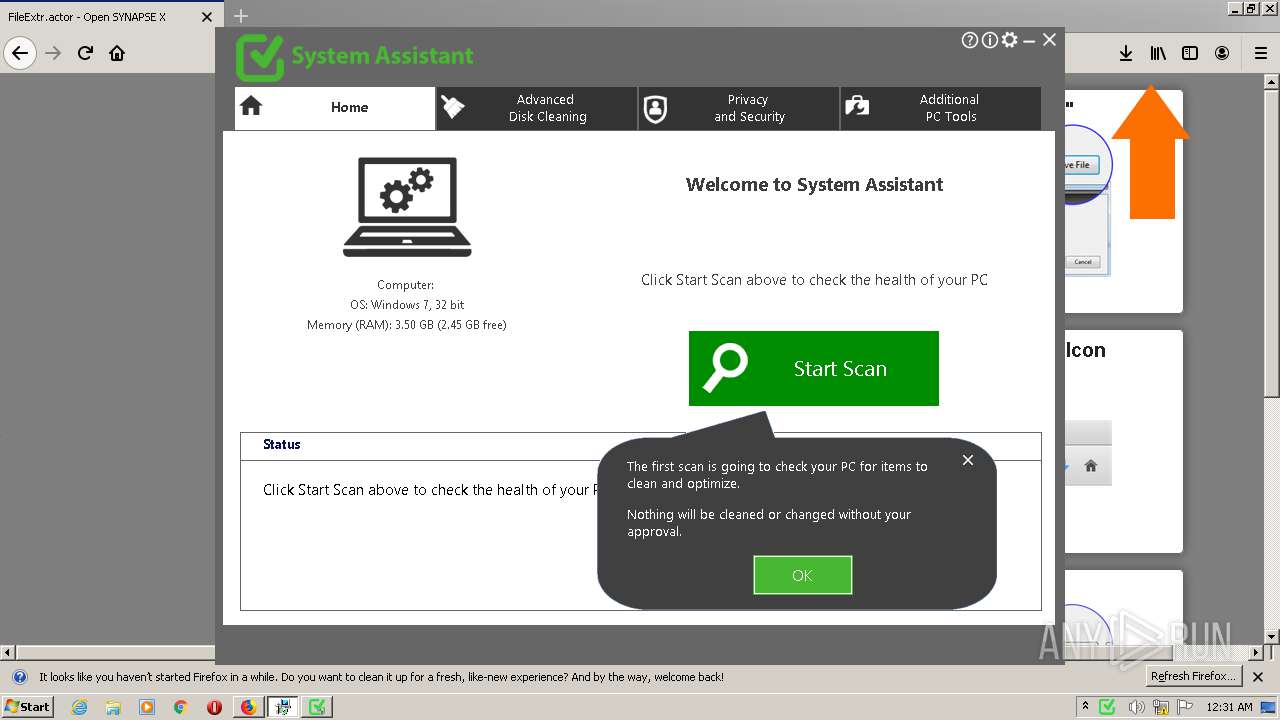Click the Firefox vertical scrollbar down arrow
This screenshot has width=1280, height=720.
click(1272, 637)
